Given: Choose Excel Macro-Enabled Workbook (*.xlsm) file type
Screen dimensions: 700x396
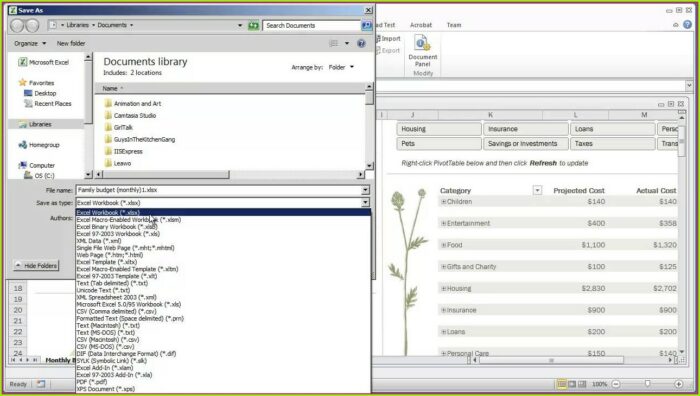Looking at the screenshot, I should click(x=223, y=220).
